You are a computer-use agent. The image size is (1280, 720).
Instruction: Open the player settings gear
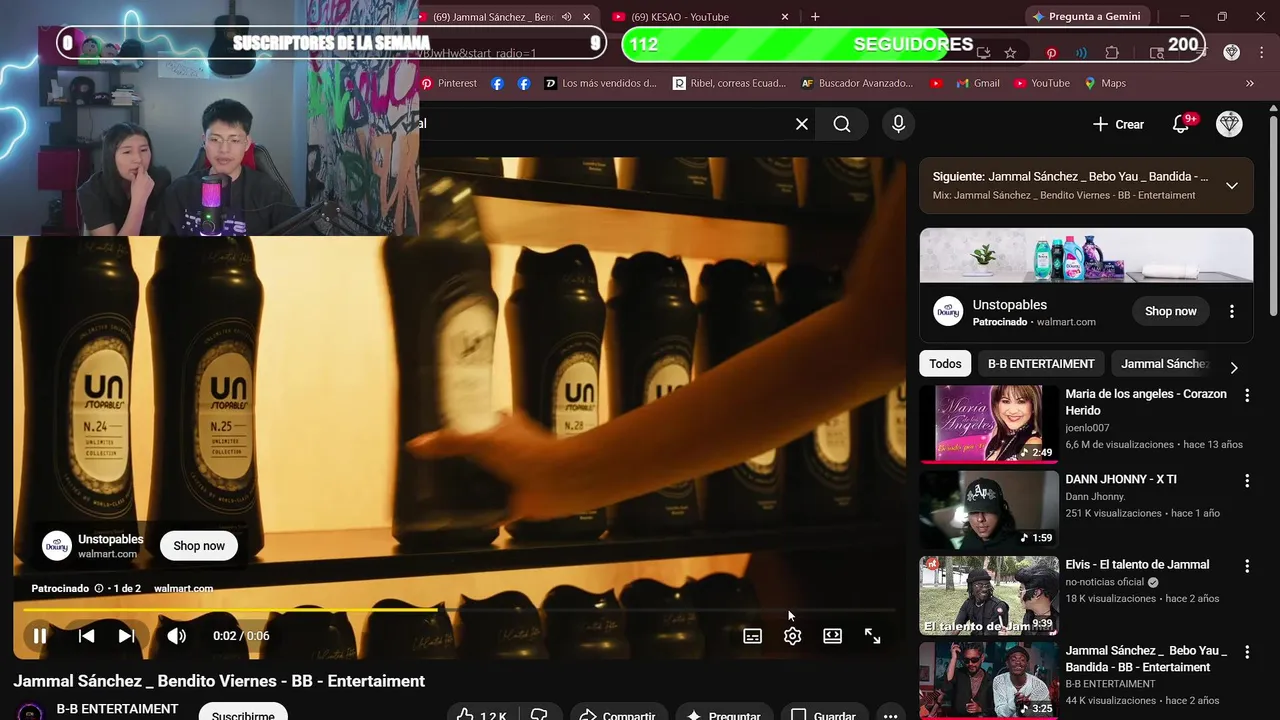pyautogui.click(x=793, y=636)
